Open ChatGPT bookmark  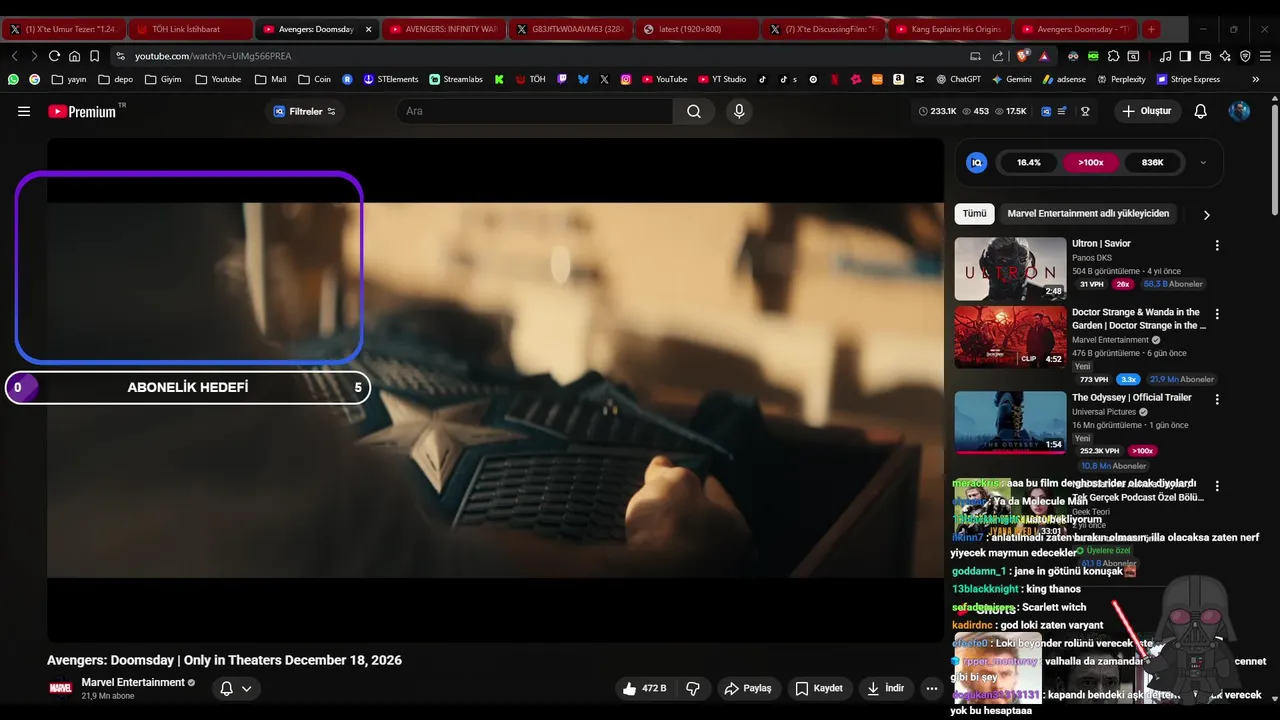(x=958, y=79)
